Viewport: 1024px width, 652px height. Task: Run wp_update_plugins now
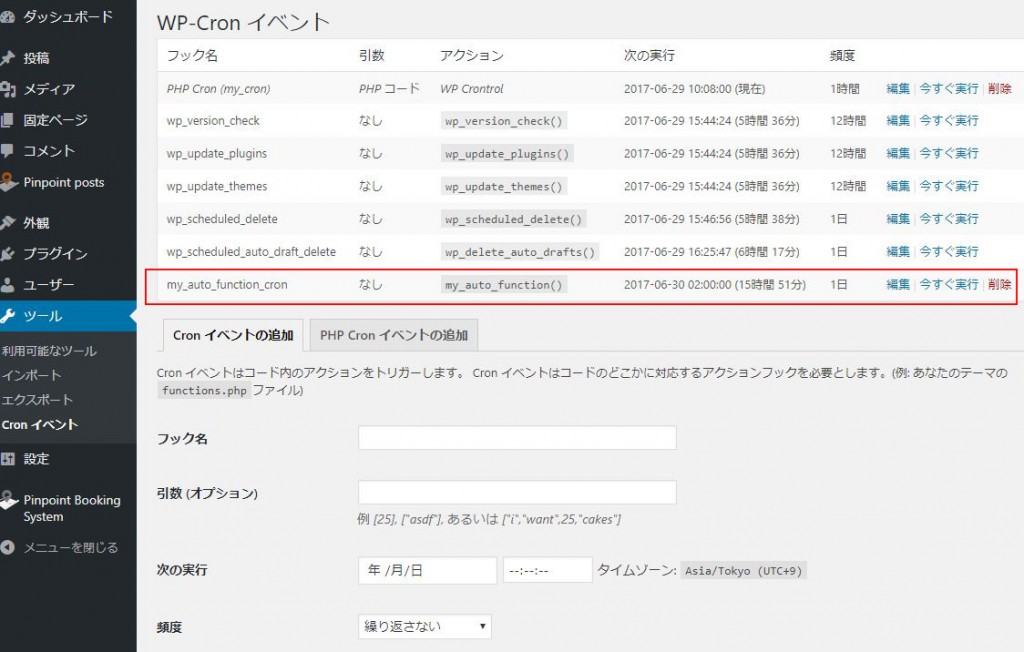pos(949,154)
